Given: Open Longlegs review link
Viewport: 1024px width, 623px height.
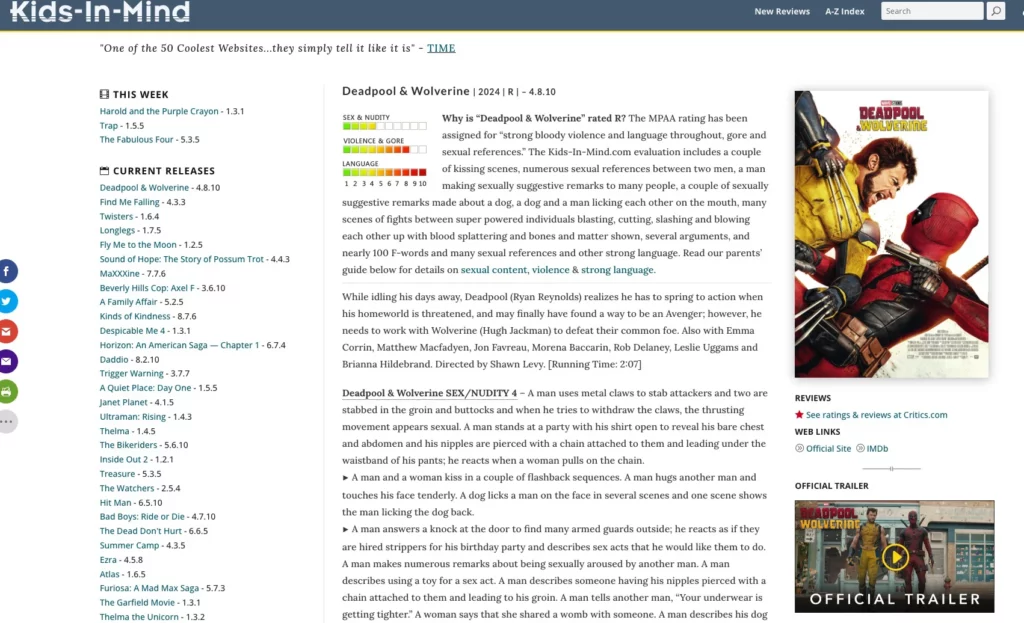Looking at the screenshot, I should pyautogui.click(x=117, y=231).
